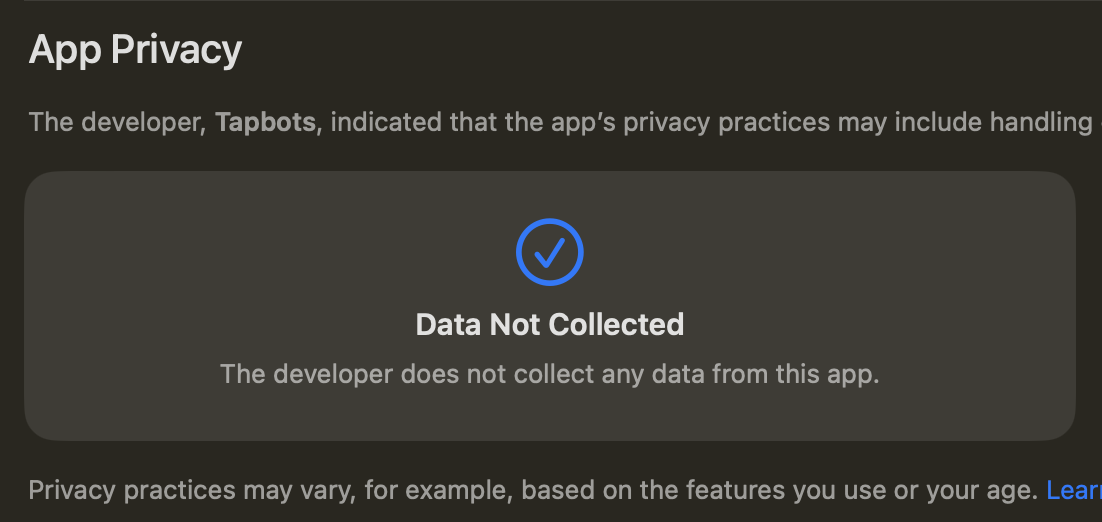
Task: Click the word 'Privacy' in the heading
Action: click(176, 51)
